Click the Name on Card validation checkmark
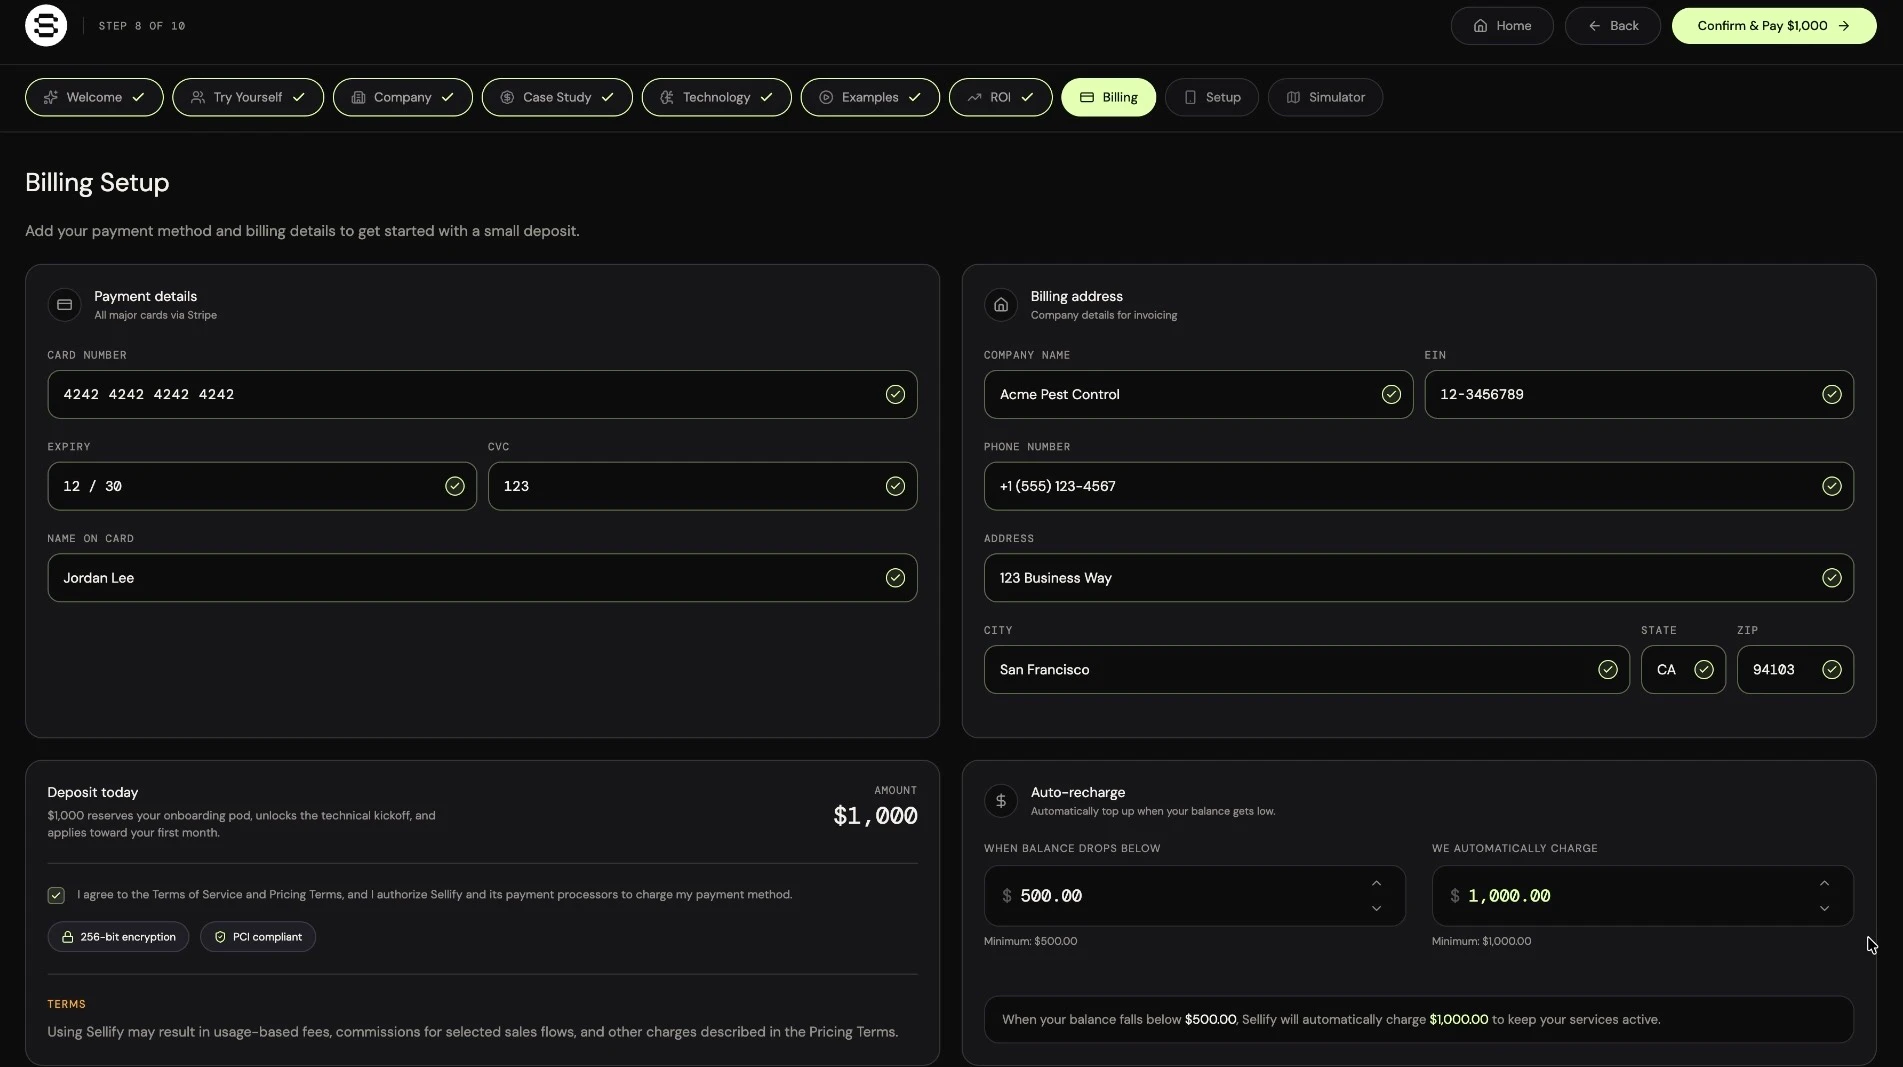 click(895, 578)
